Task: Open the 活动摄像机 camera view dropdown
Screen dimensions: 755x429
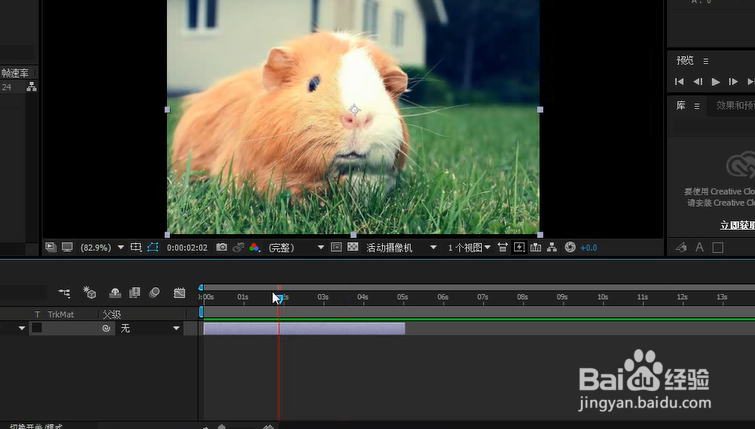Action: coord(401,247)
